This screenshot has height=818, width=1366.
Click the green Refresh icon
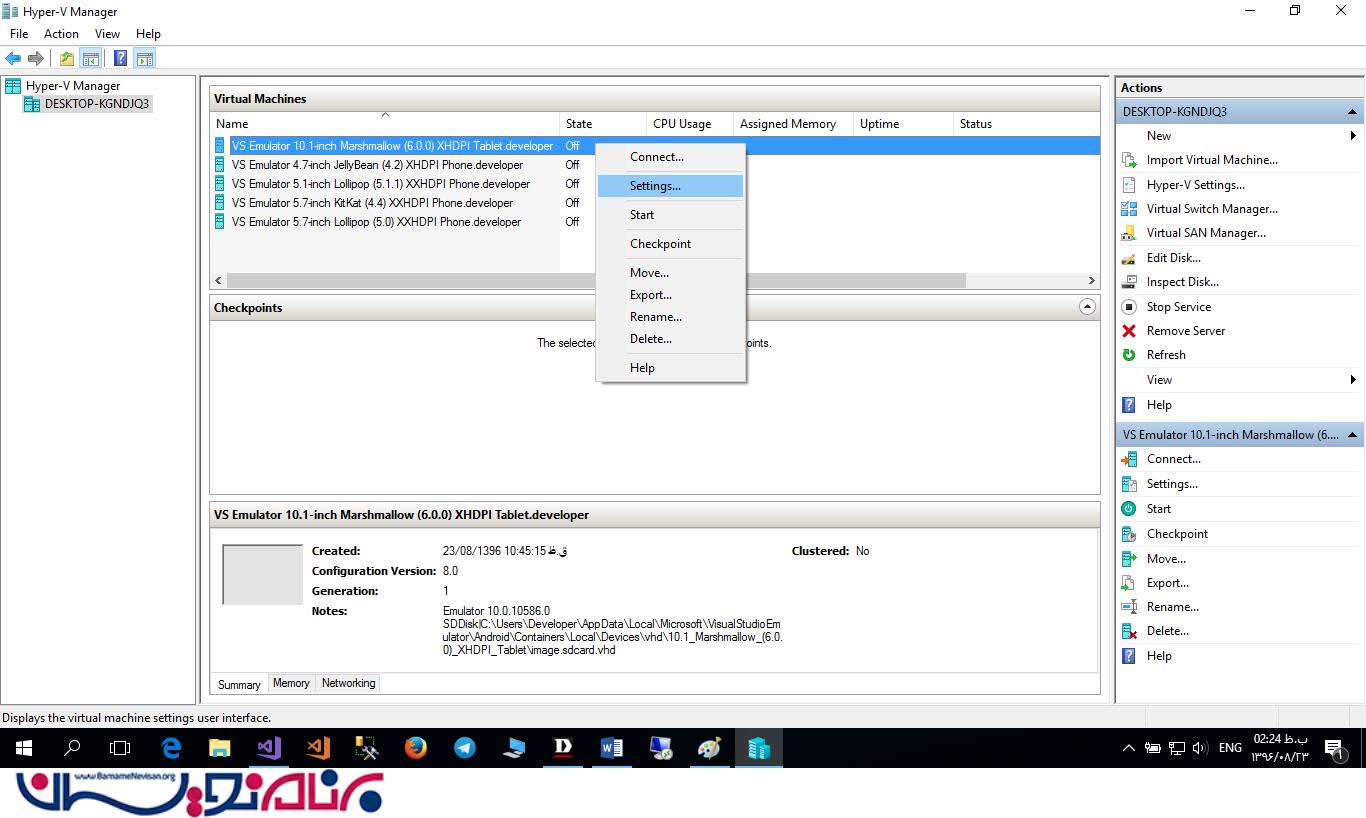1129,355
